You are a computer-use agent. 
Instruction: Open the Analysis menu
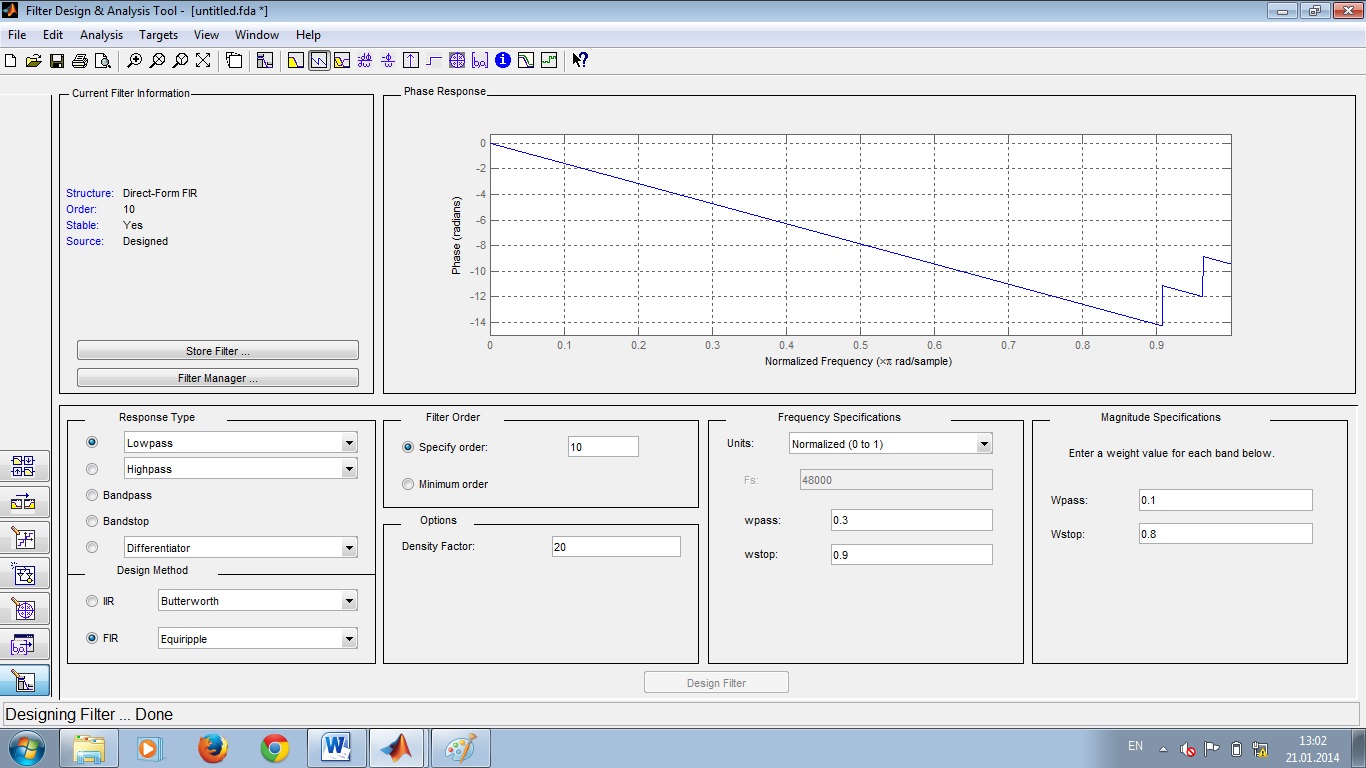click(101, 35)
